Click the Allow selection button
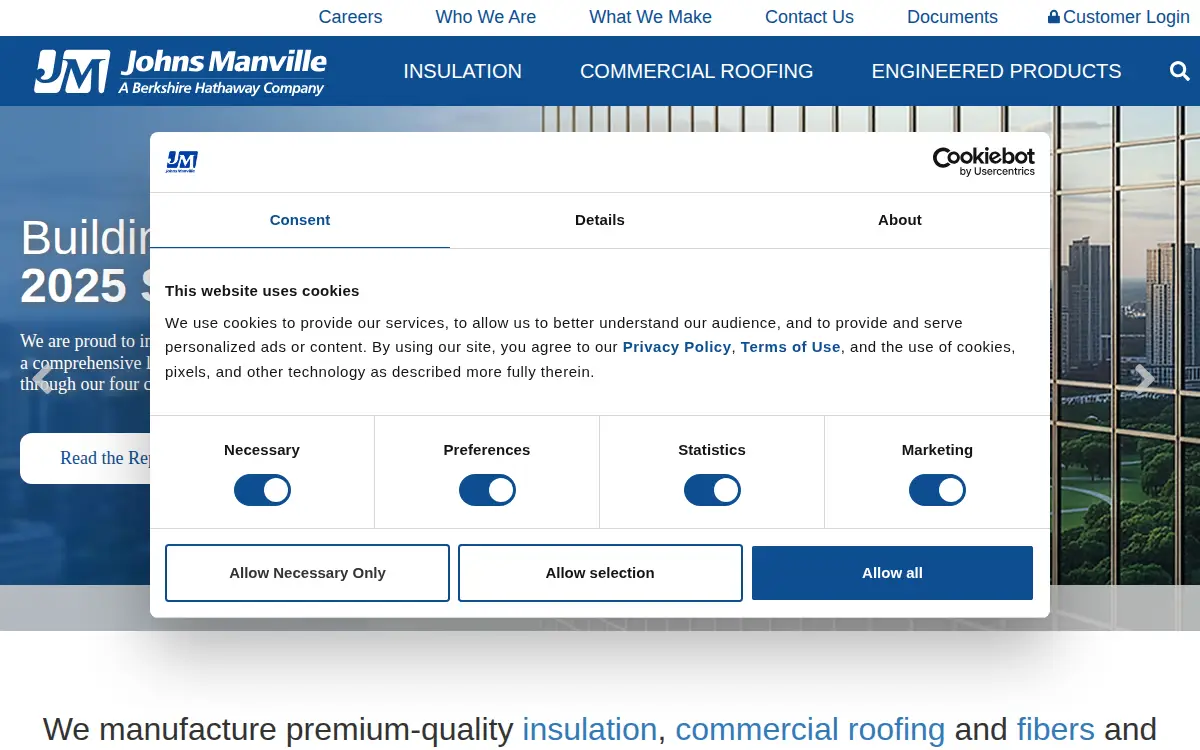Screen dimensions: 1200x750 click(x=600, y=573)
